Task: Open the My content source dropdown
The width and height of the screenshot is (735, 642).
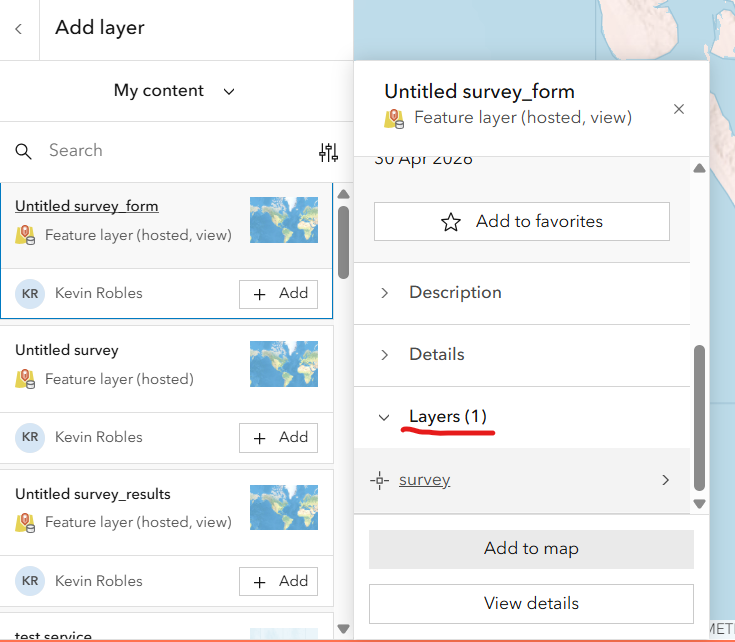Action: pos(174,90)
